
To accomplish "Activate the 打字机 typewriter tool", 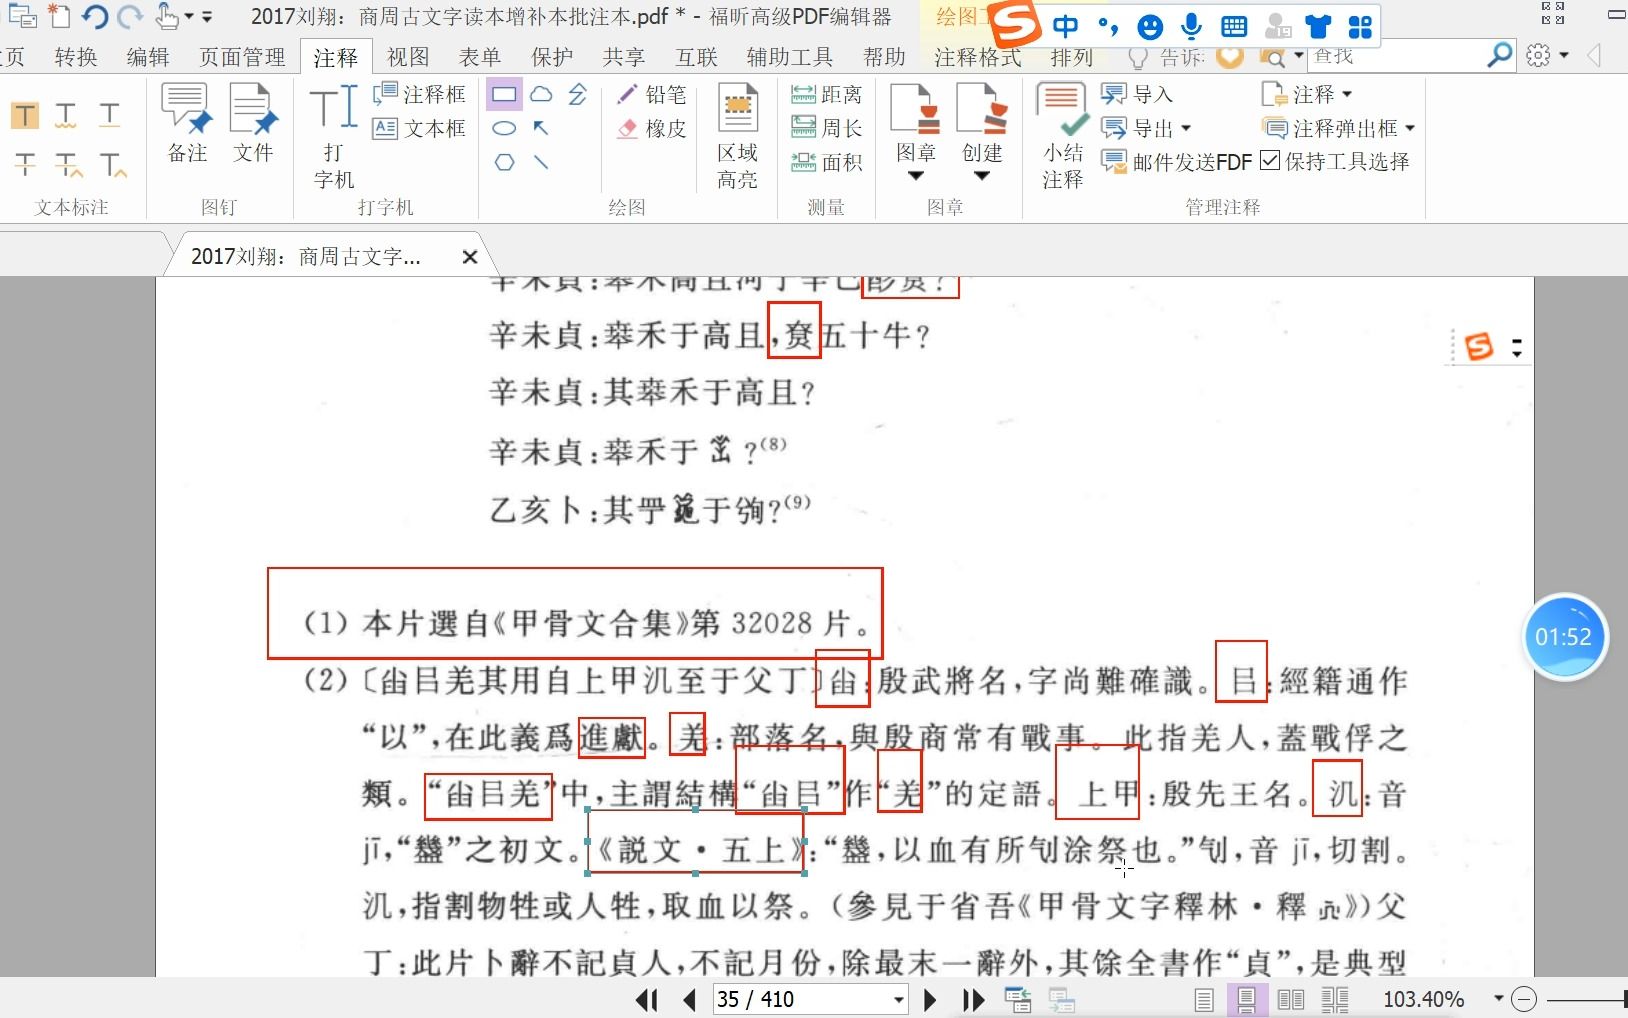I will click(x=334, y=137).
